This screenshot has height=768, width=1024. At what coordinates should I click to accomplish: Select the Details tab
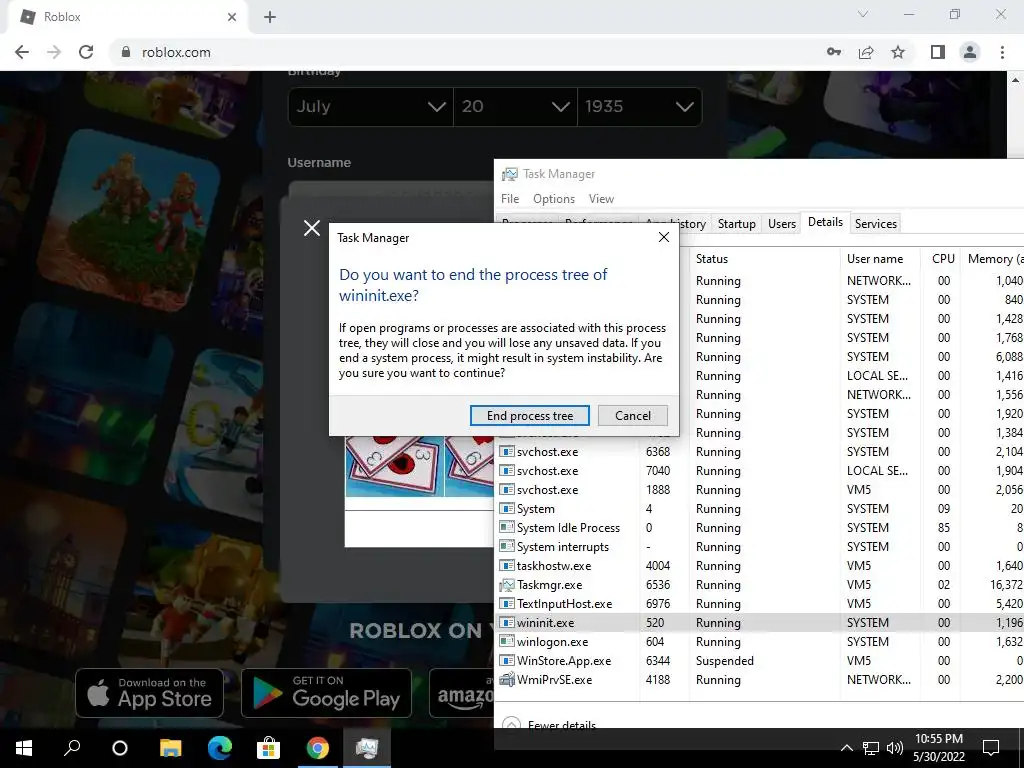tap(825, 222)
